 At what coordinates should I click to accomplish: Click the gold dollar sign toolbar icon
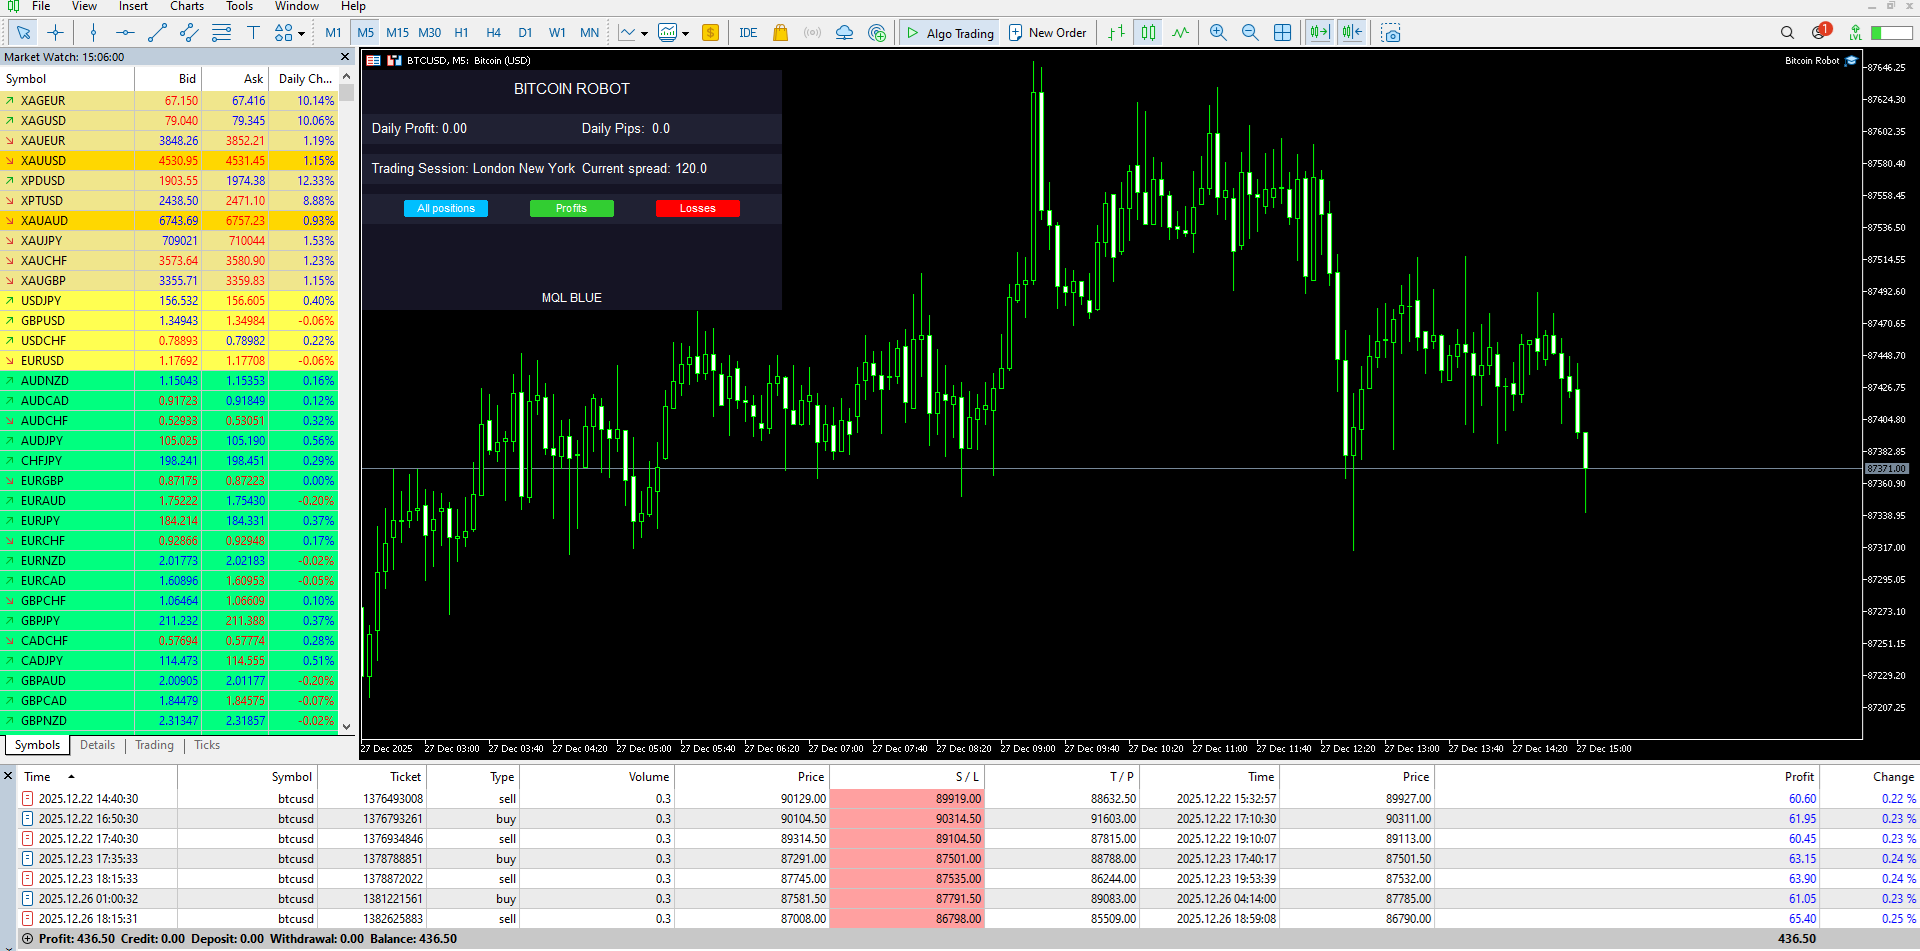click(x=710, y=33)
